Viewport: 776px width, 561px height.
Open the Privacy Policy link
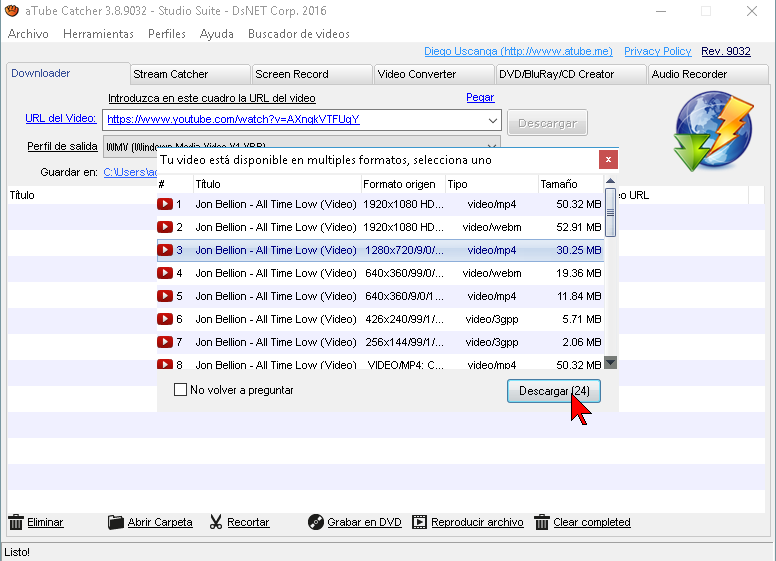[x=657, y=51]
